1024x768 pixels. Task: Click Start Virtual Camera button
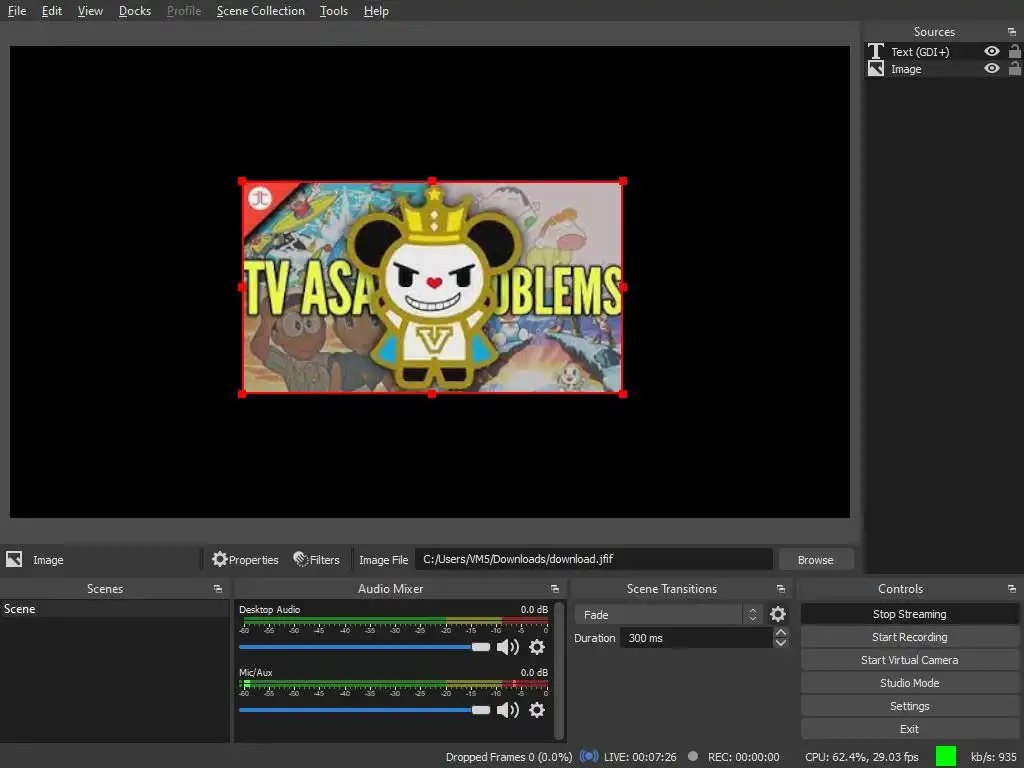(909, 660)
